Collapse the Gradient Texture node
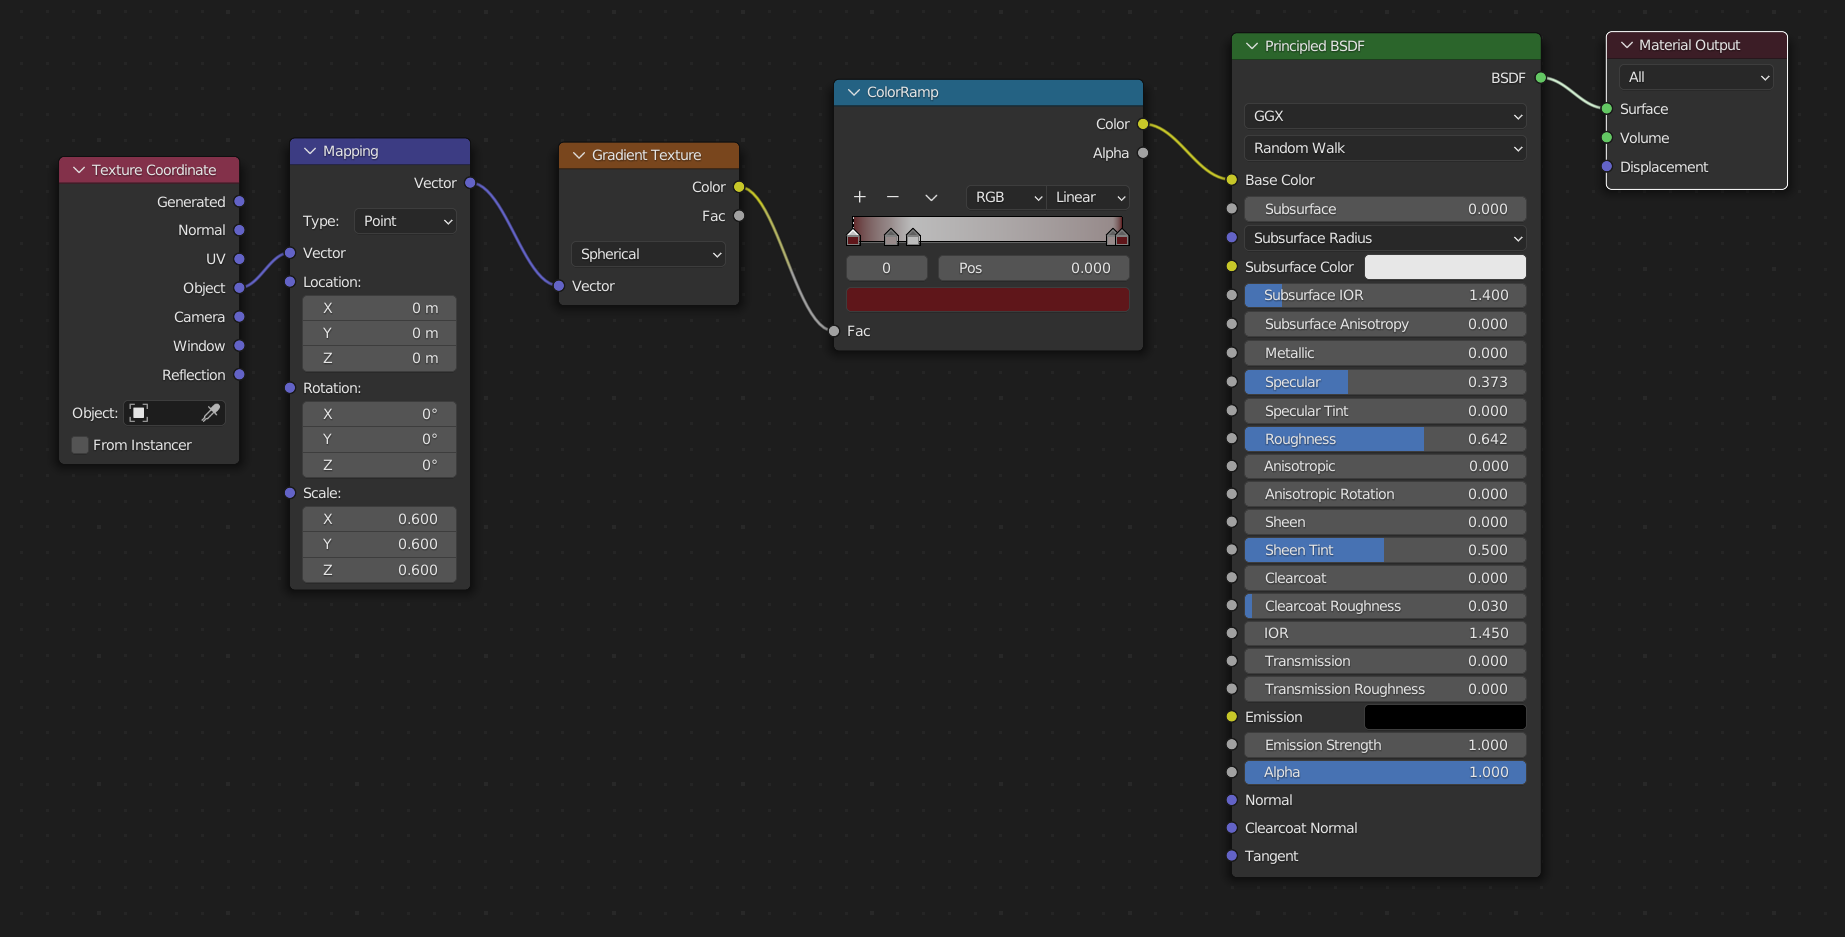The height and width of the screenshot is (937, 1845). click(579, 155)
